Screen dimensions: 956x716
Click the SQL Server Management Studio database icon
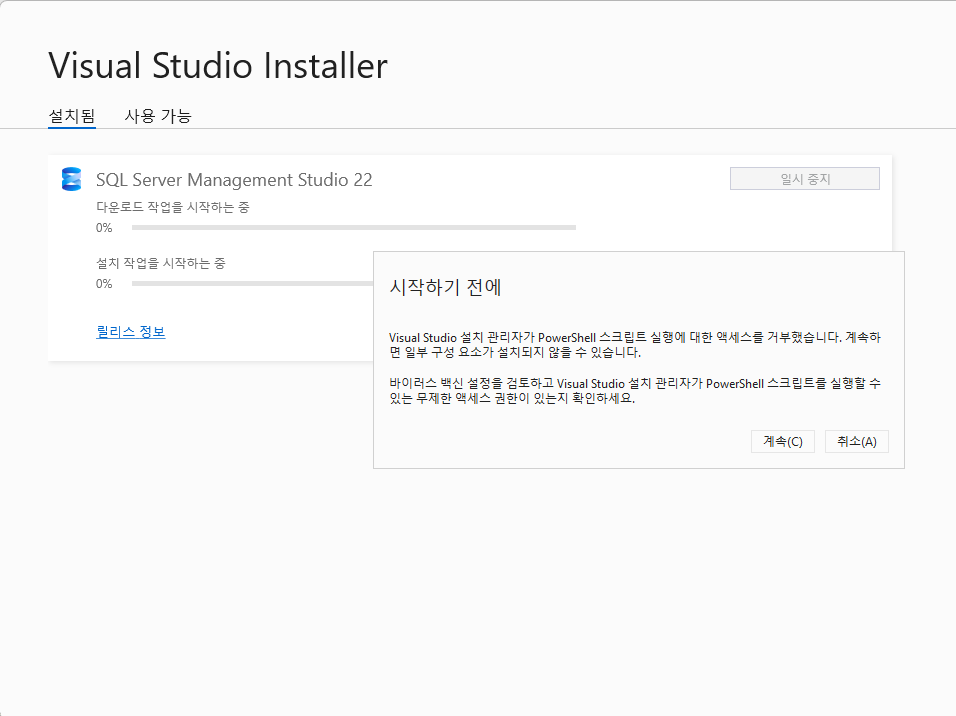point(71,179)
